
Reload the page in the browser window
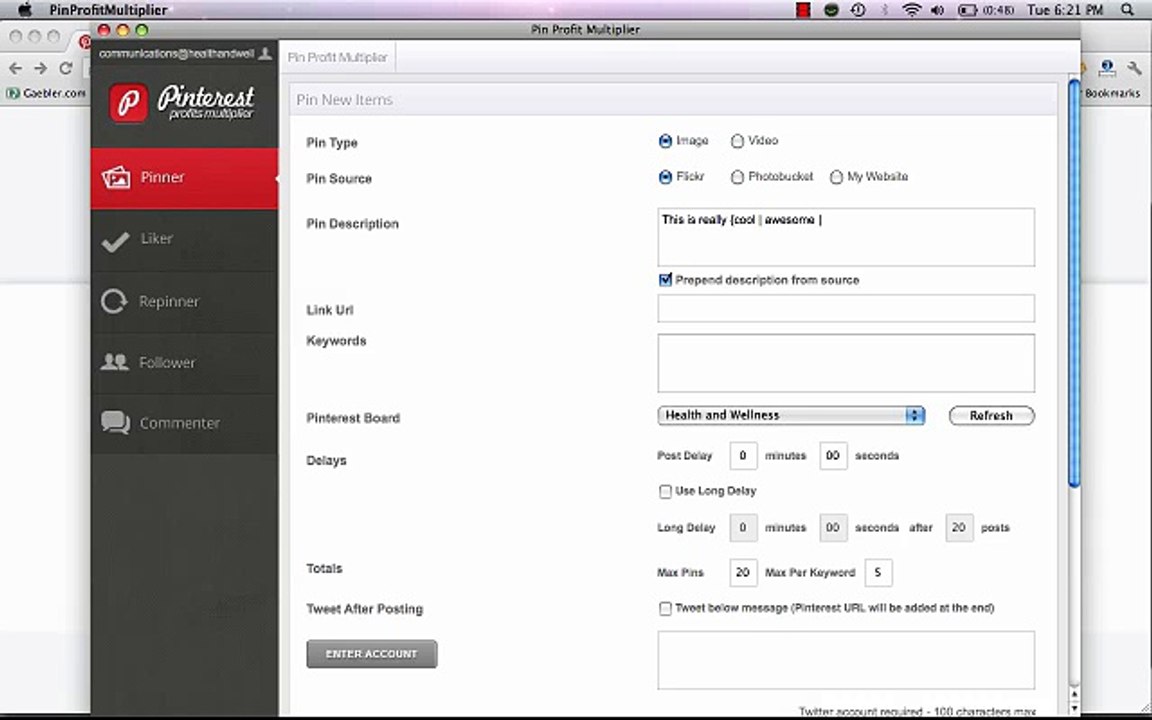pyautogui.click(x=65, y=68)
